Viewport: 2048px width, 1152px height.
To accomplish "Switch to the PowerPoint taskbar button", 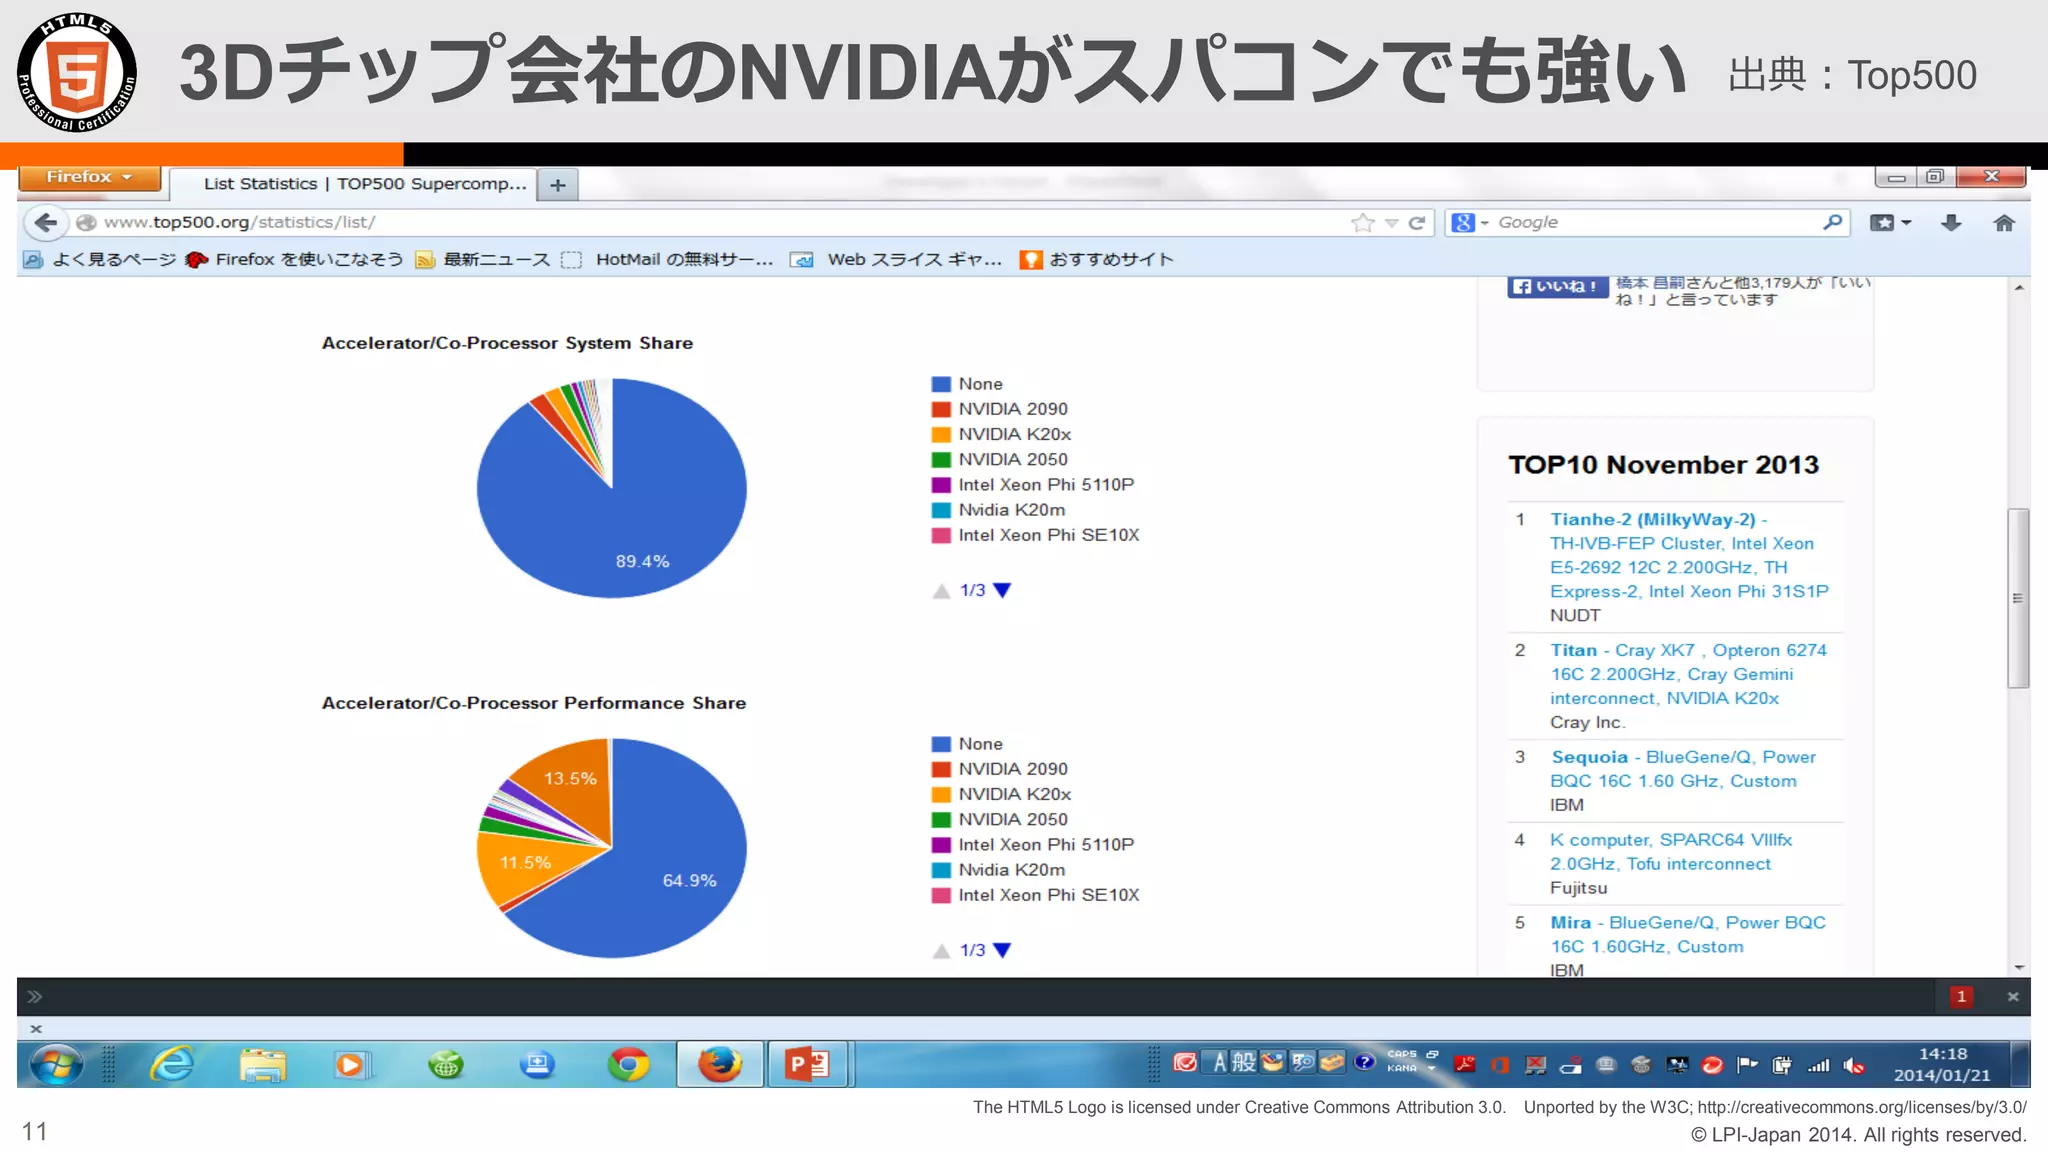I will (808, 1064).
